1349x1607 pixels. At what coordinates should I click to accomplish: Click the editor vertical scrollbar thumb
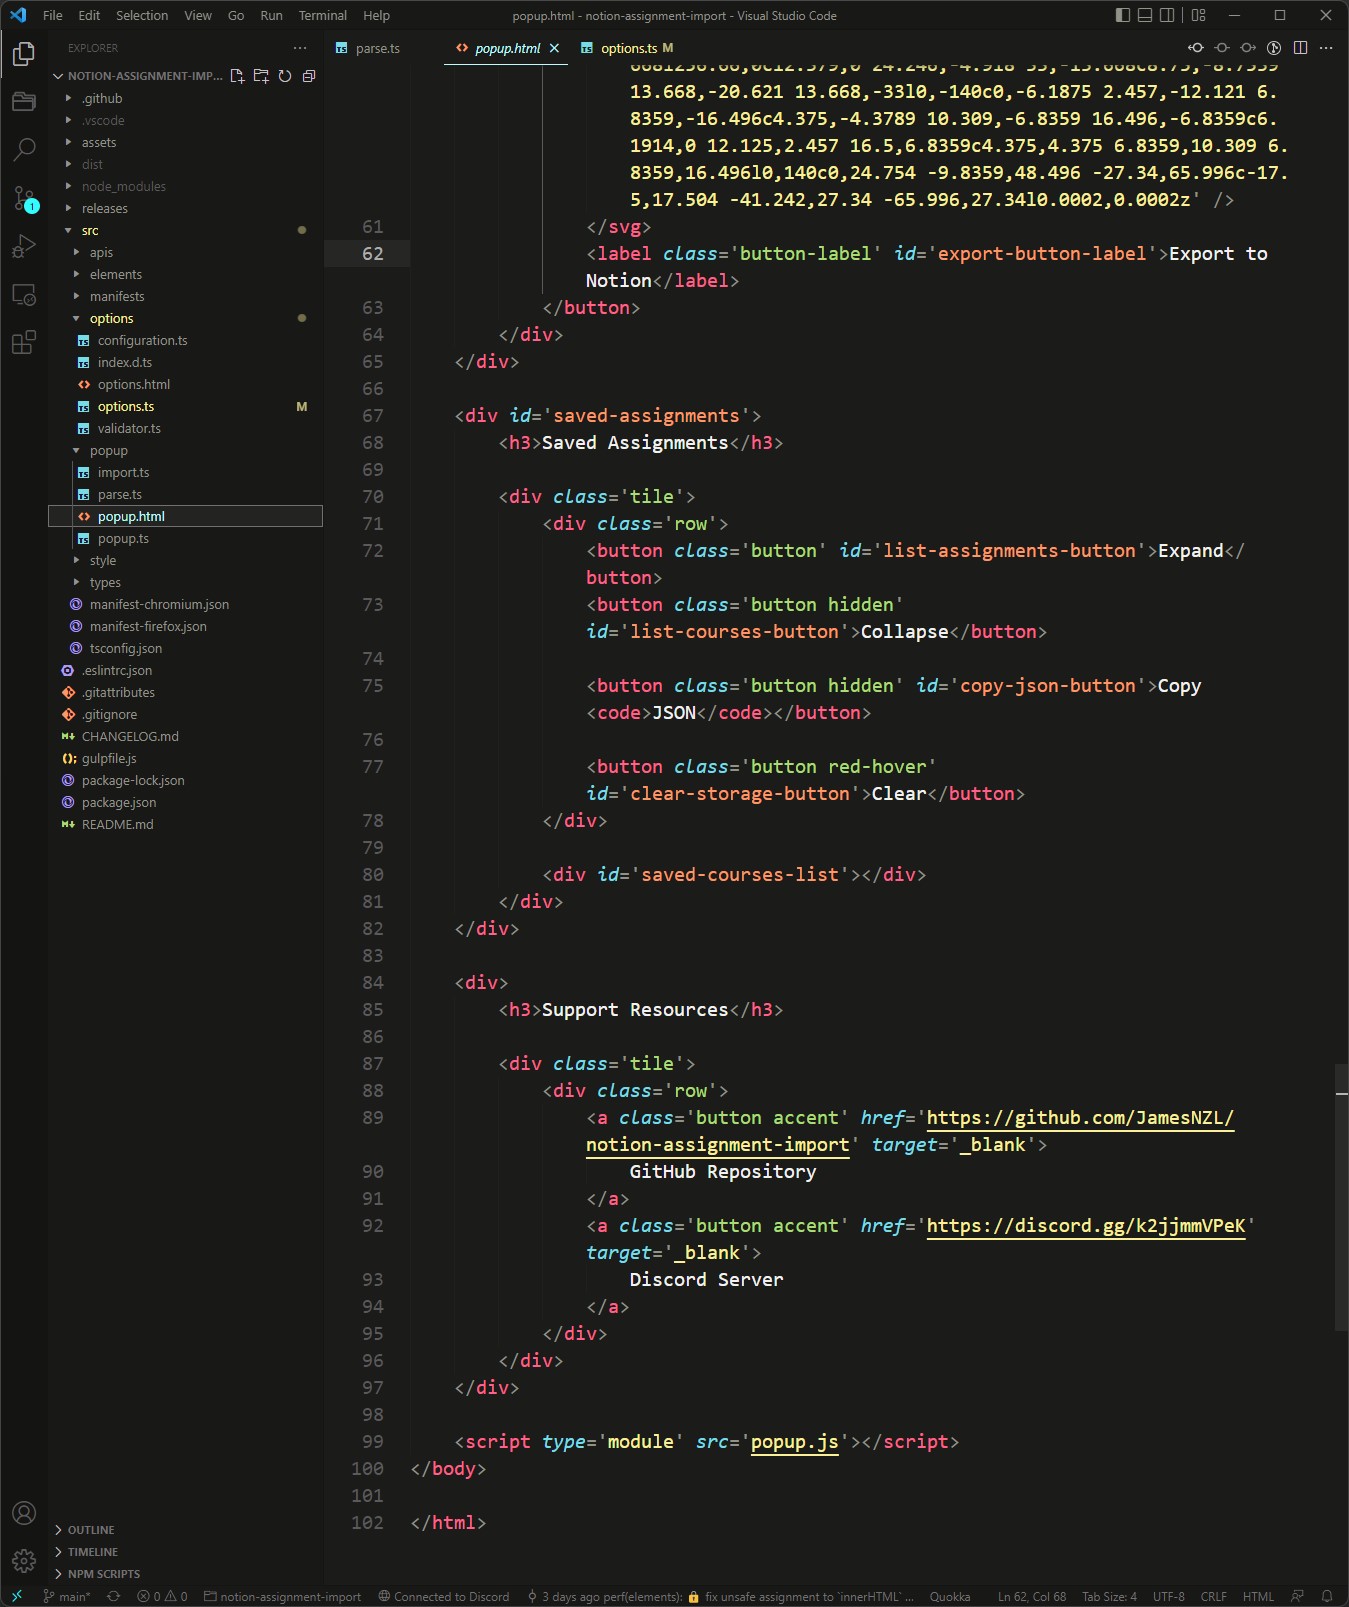pos(1341,1197)
